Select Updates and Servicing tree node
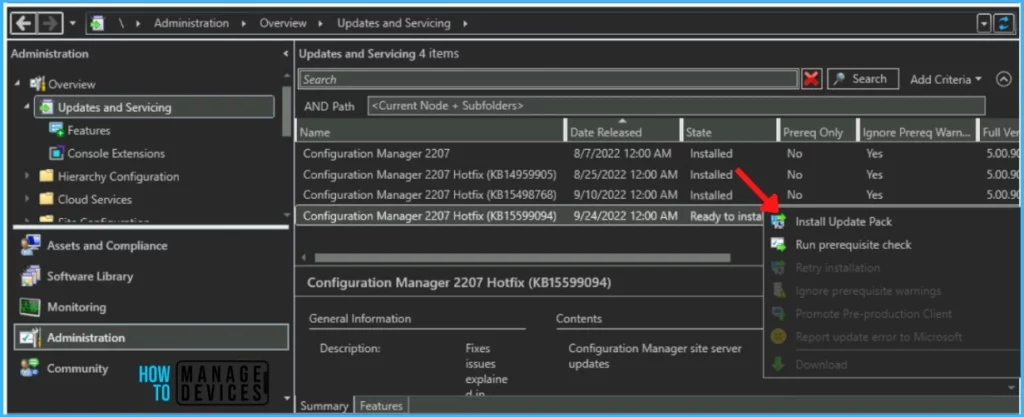The width and height of the screenshot is (1024, 417). 154,107
